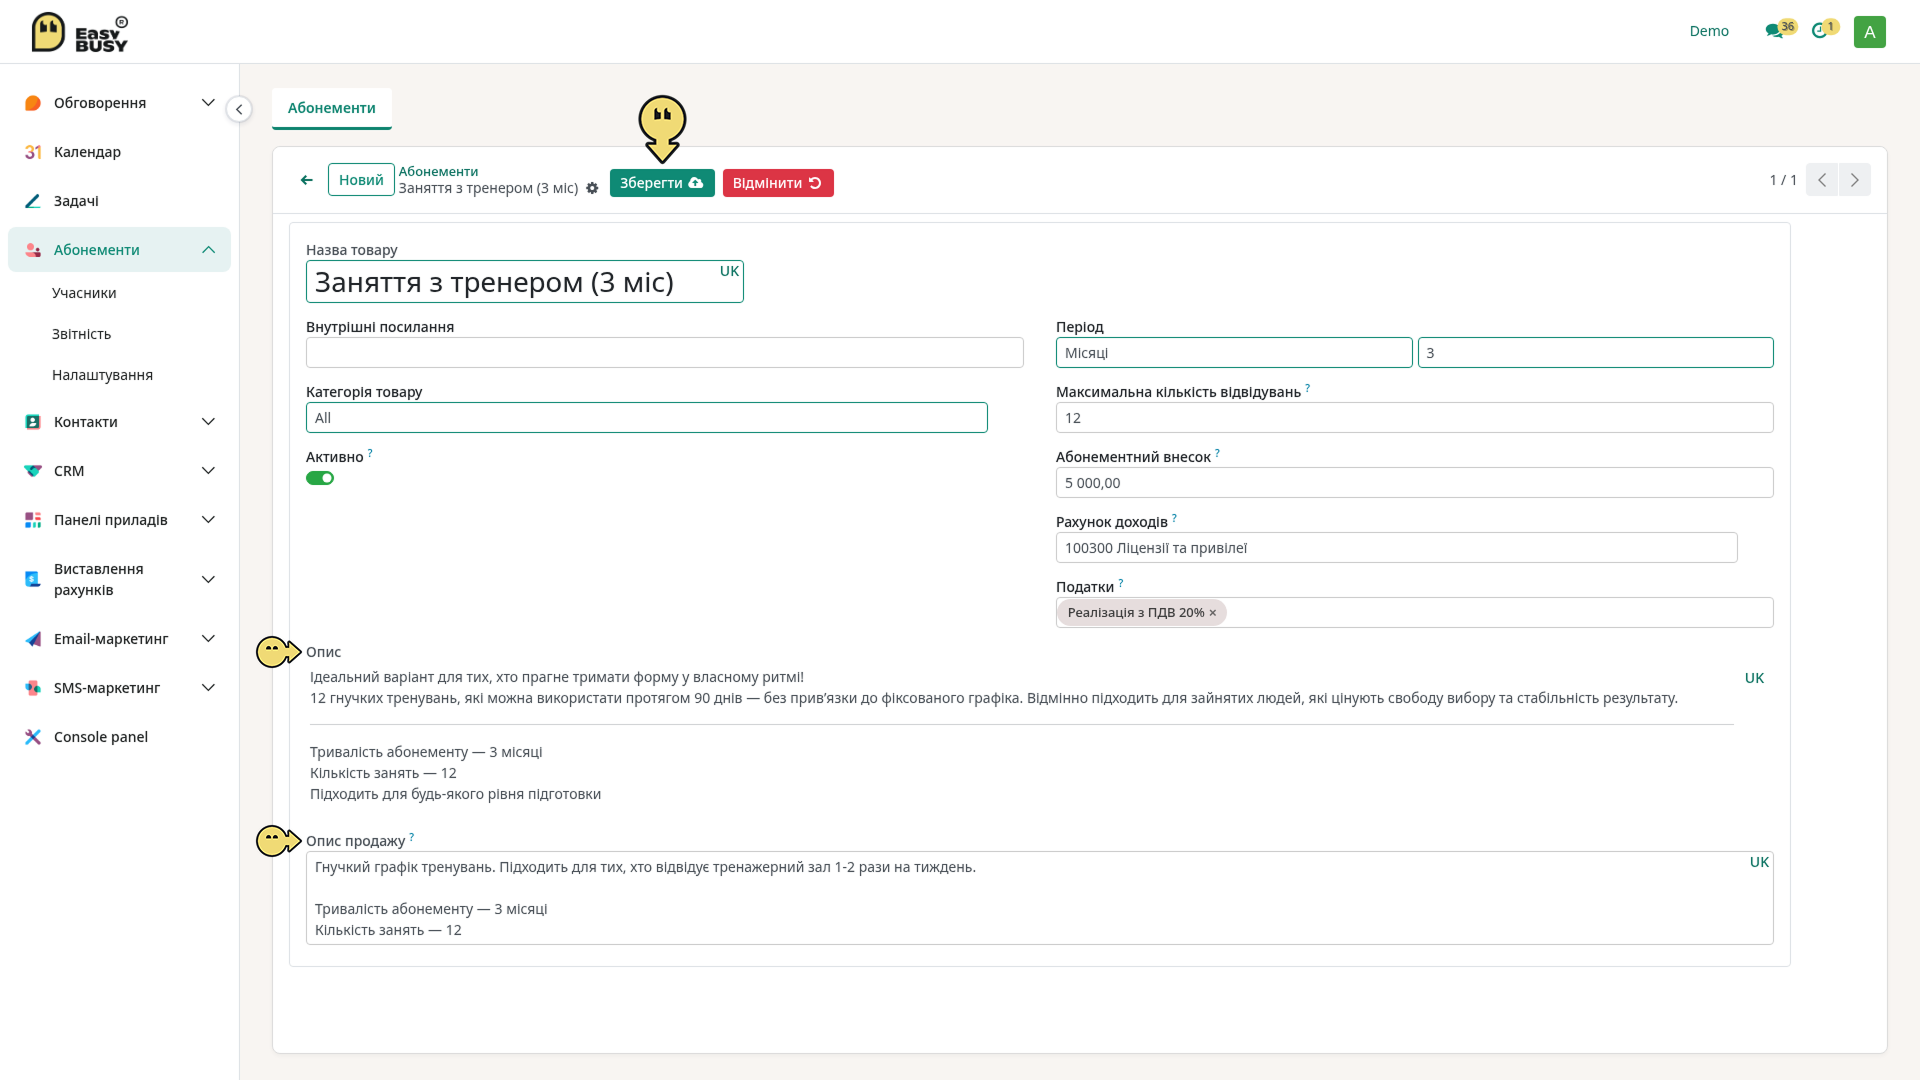Go to the previous record arrow

coord(1822,180)
